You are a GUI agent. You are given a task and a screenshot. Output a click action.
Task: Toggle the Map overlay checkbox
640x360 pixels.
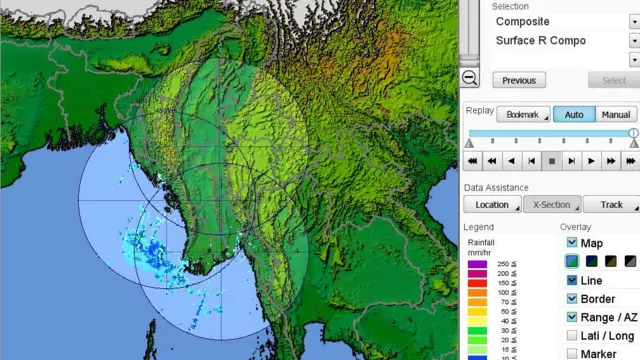click(x=572, y=243)
